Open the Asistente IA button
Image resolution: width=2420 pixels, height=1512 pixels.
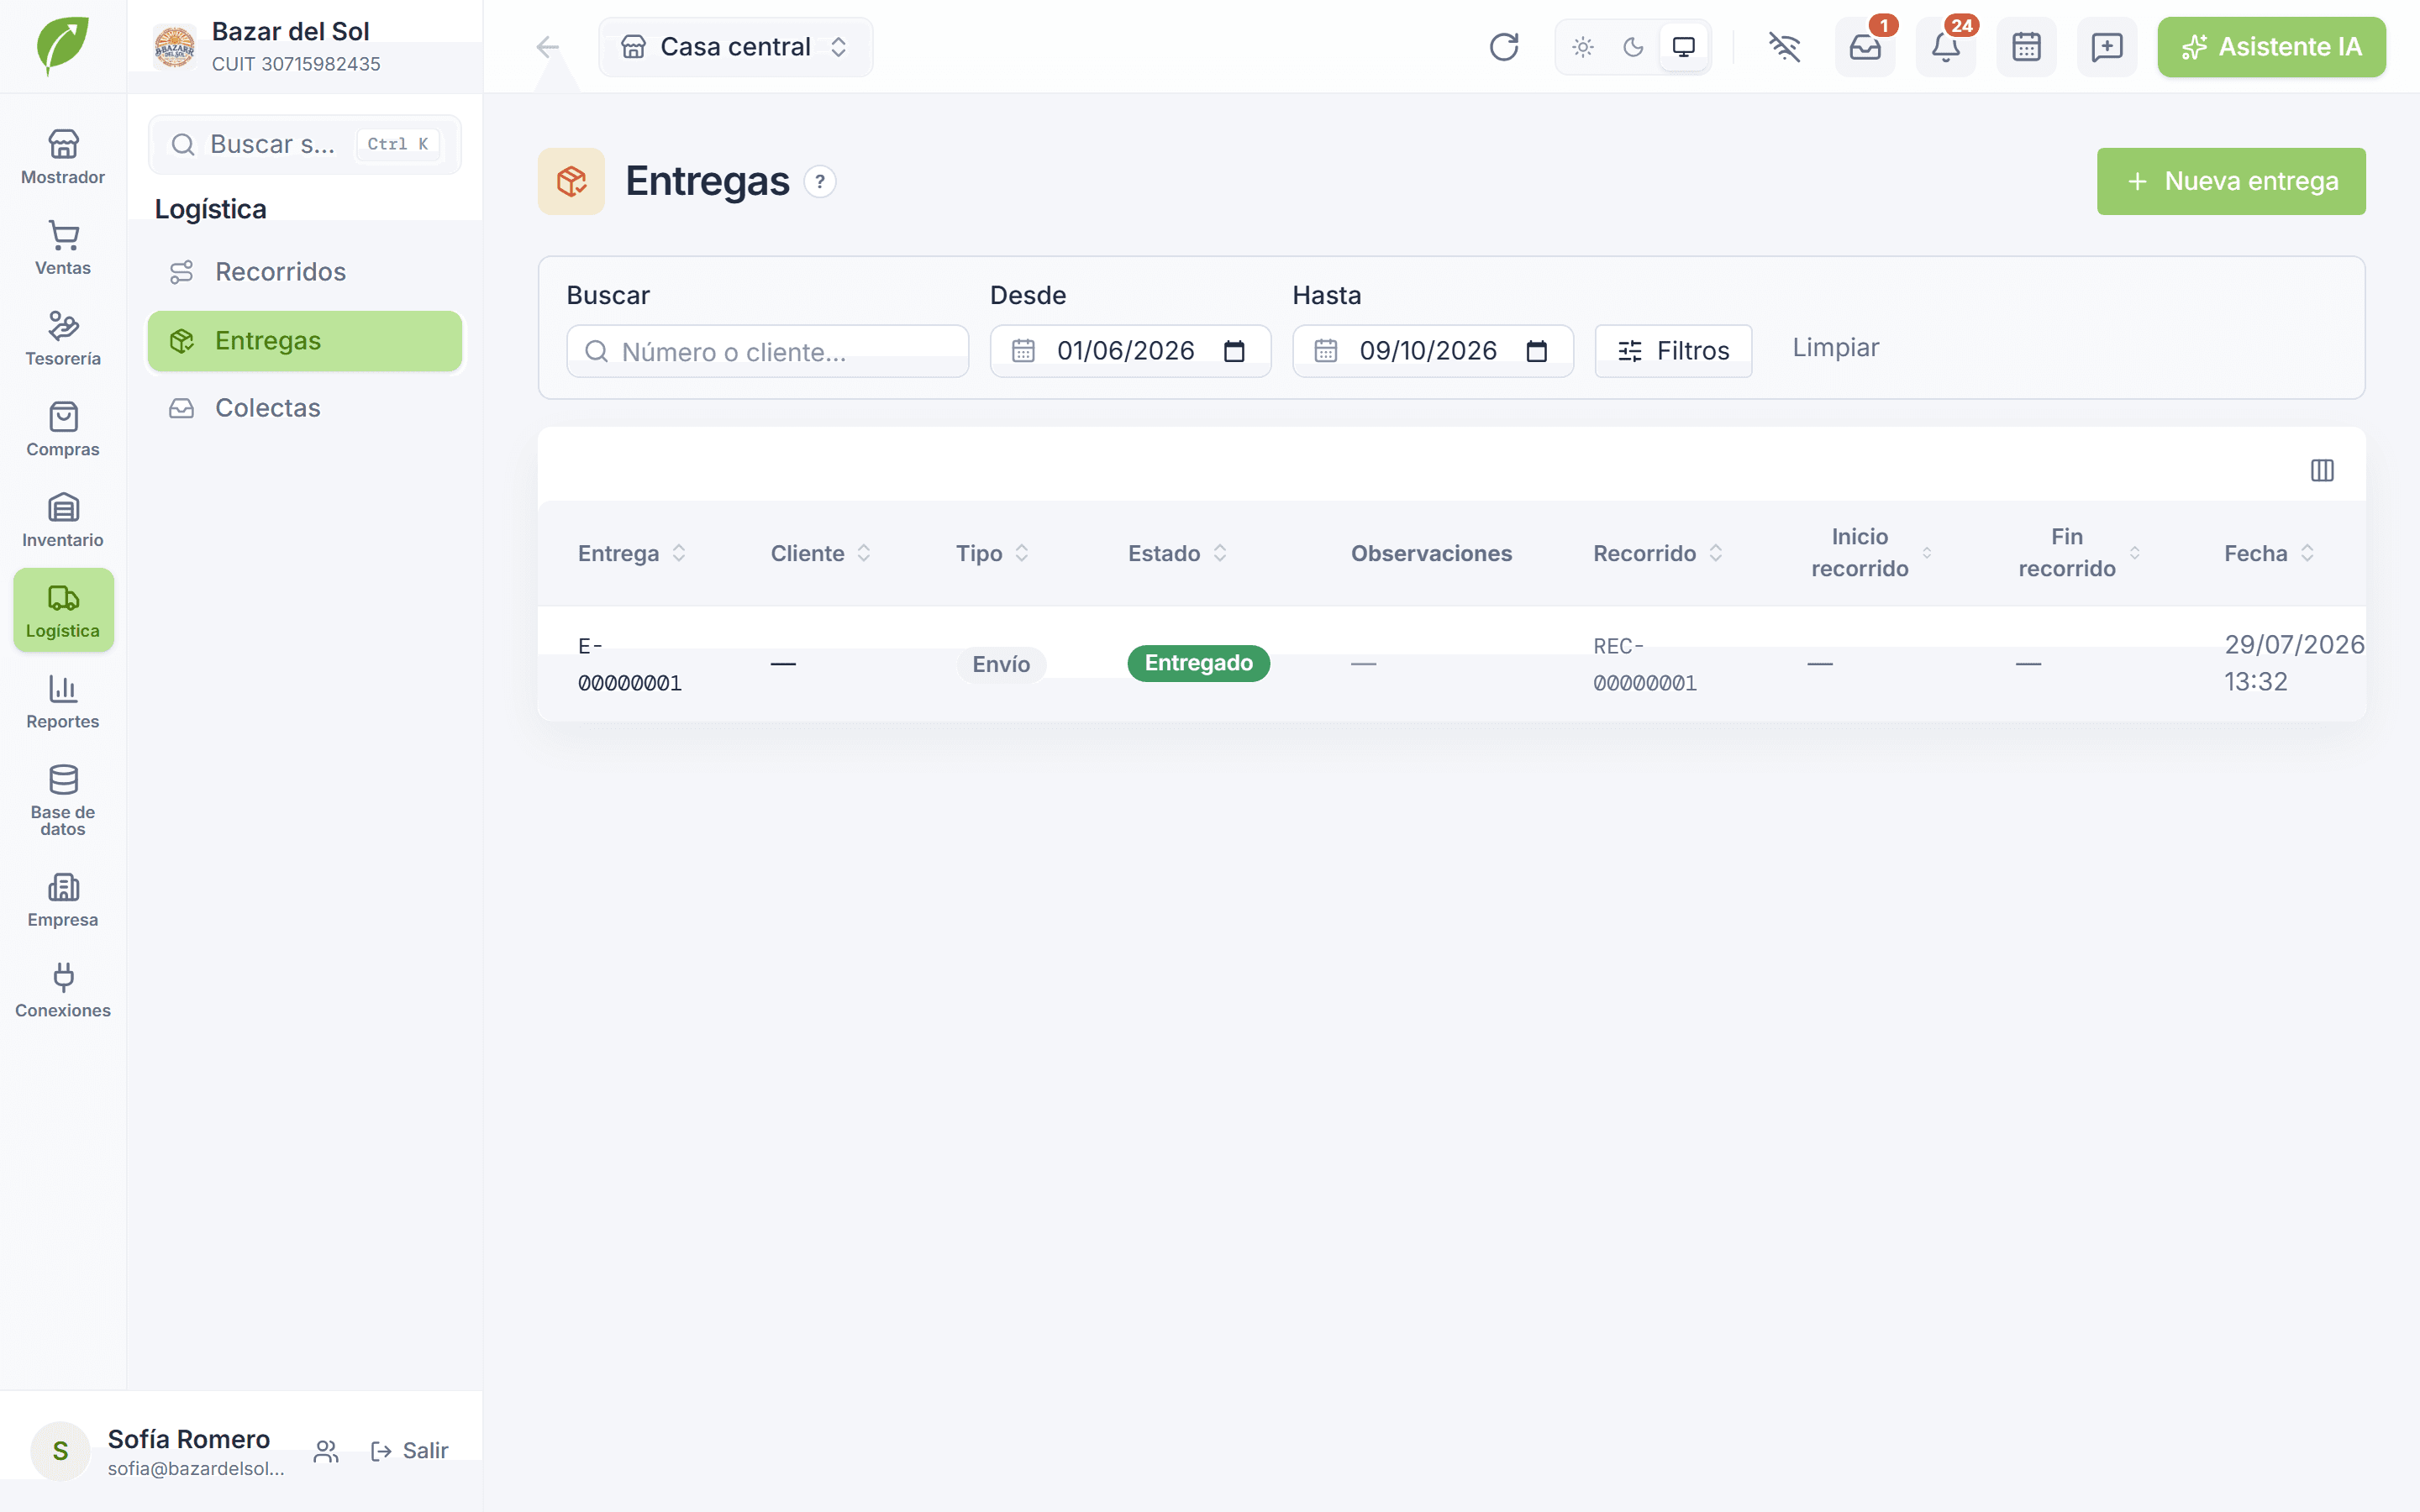click(2271, 47)
